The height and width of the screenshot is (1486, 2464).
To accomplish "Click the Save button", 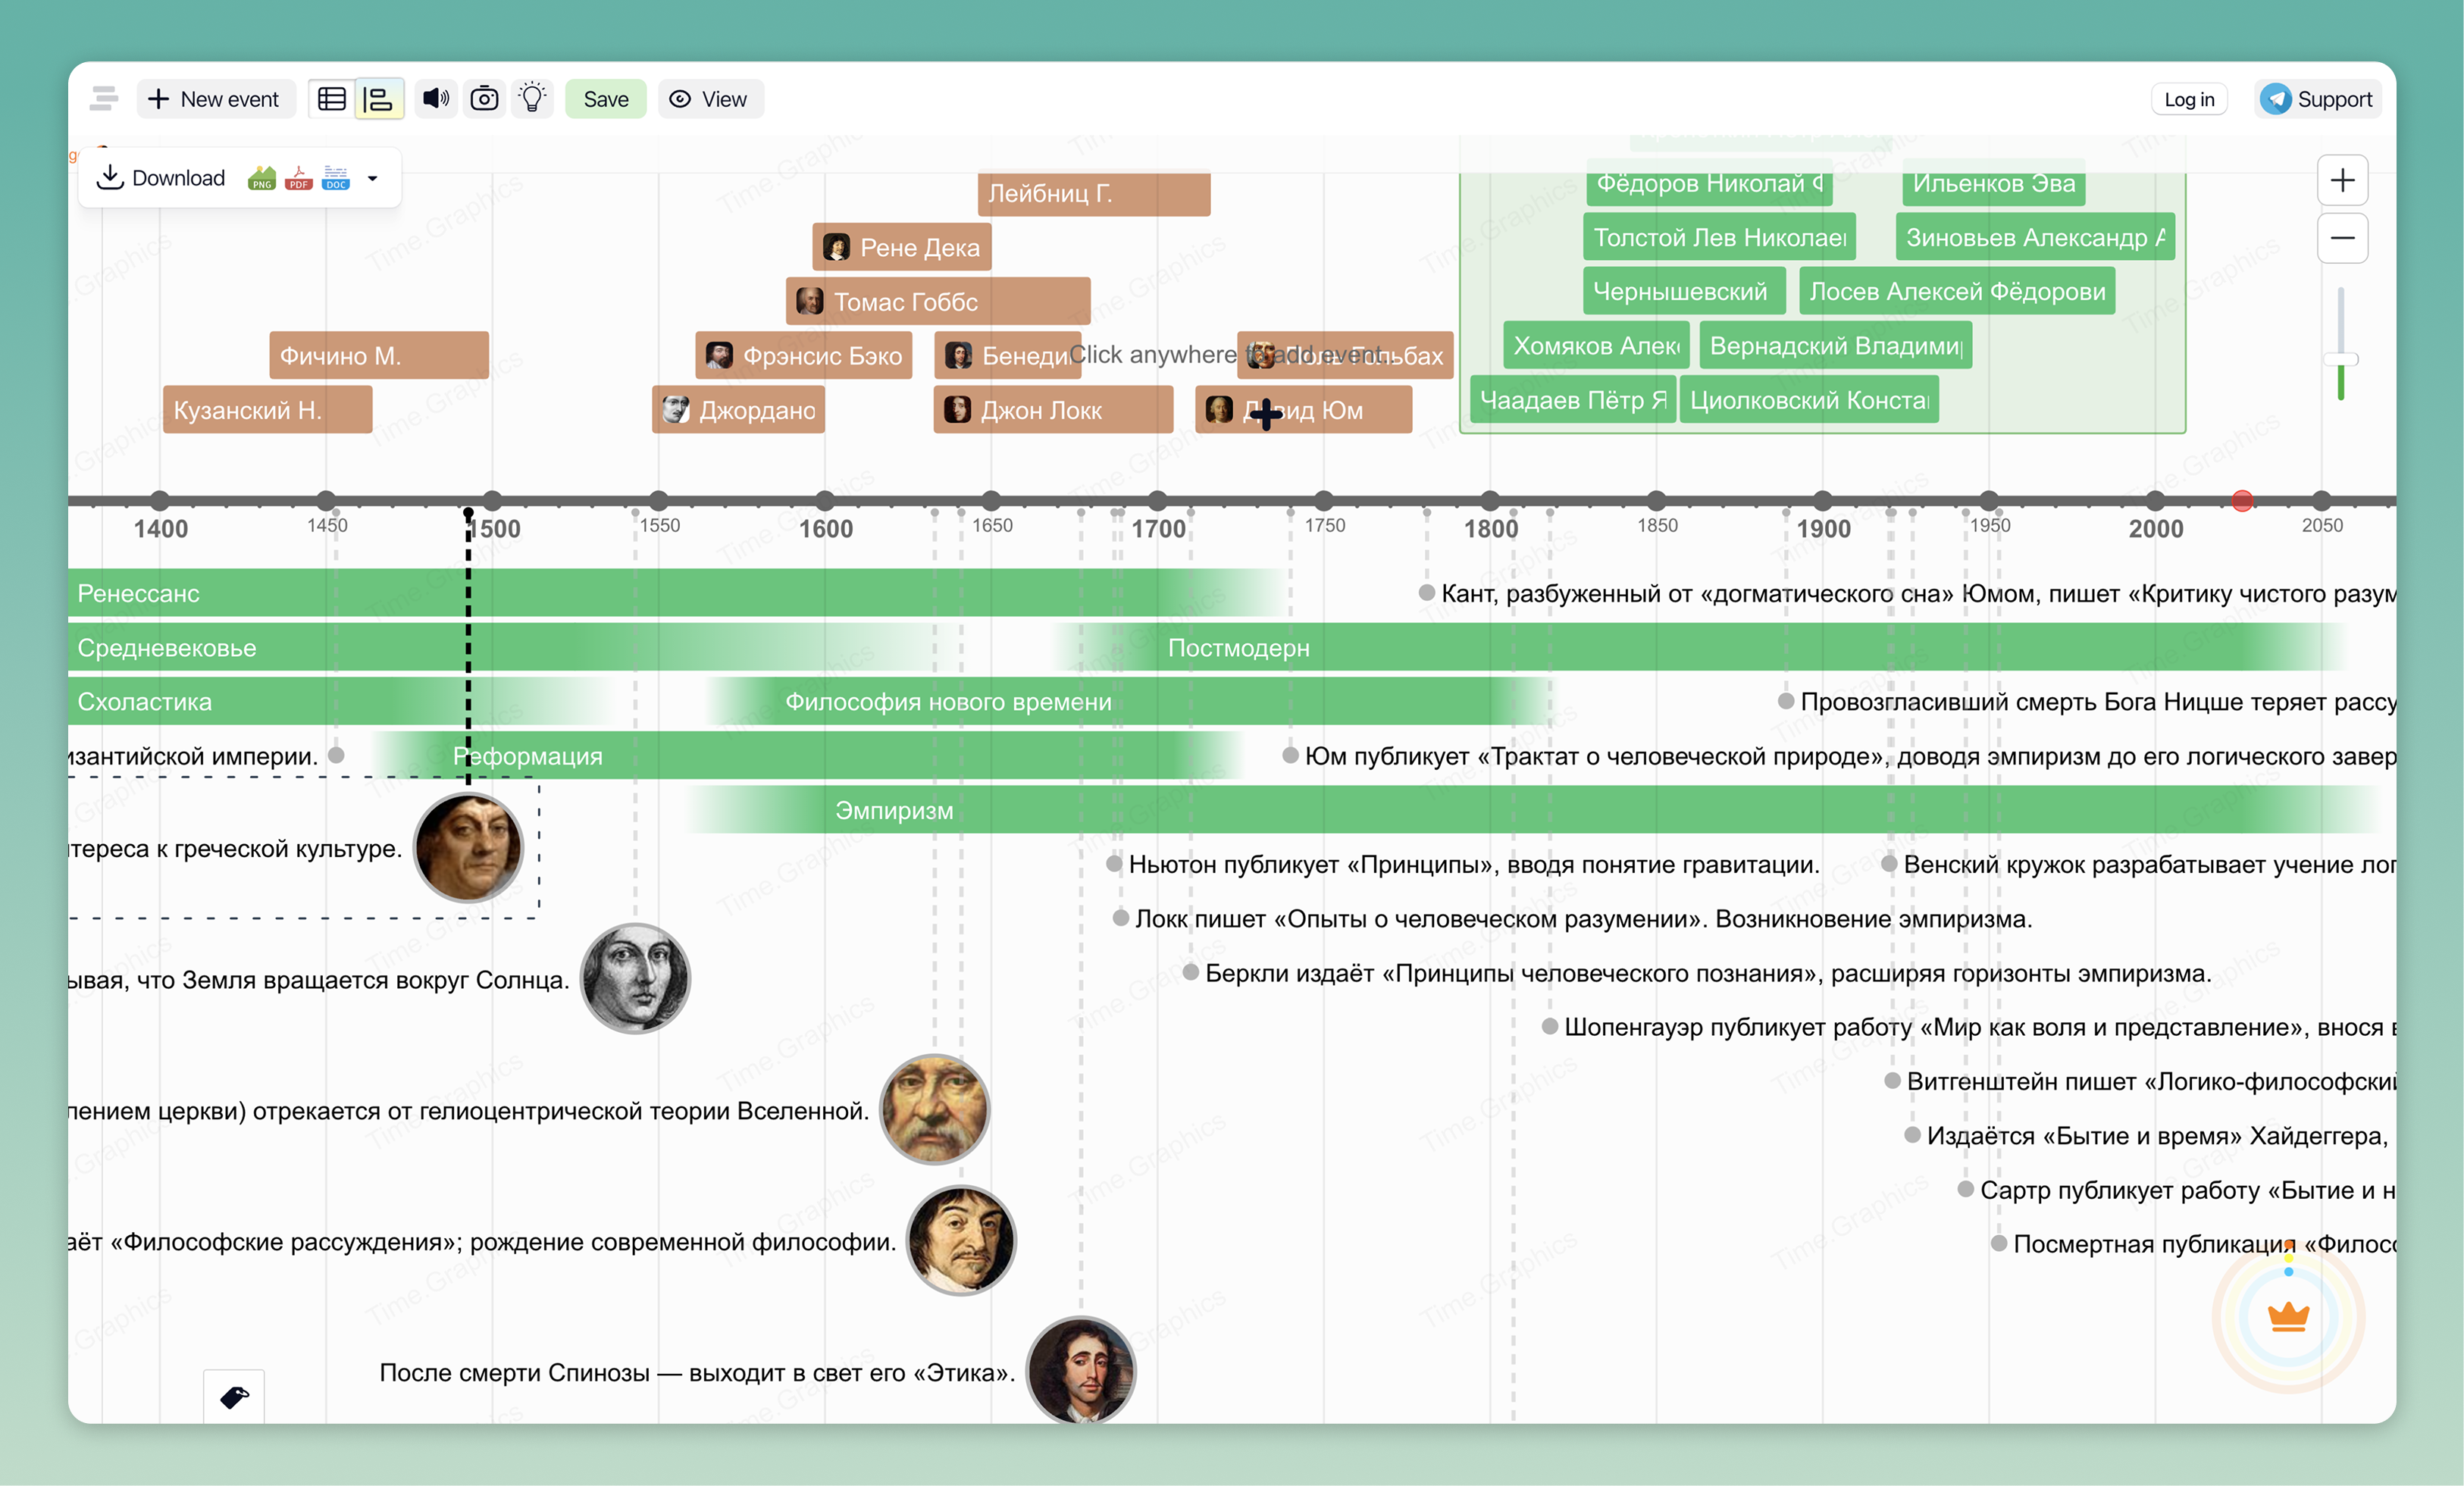I will 606,98.
